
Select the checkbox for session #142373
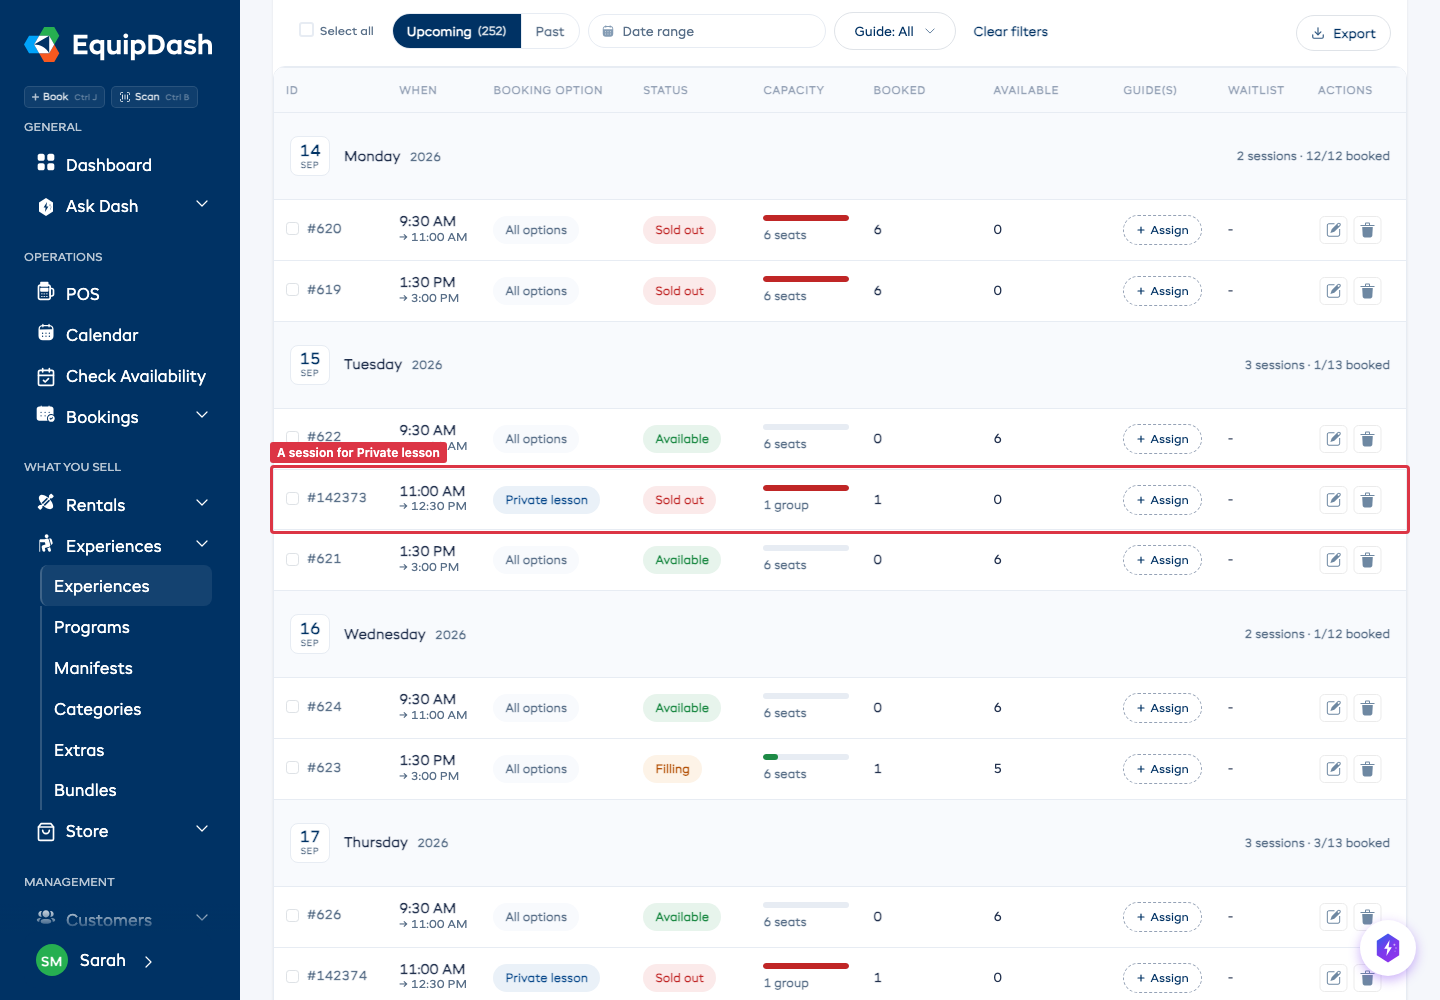tap(293, 498)
